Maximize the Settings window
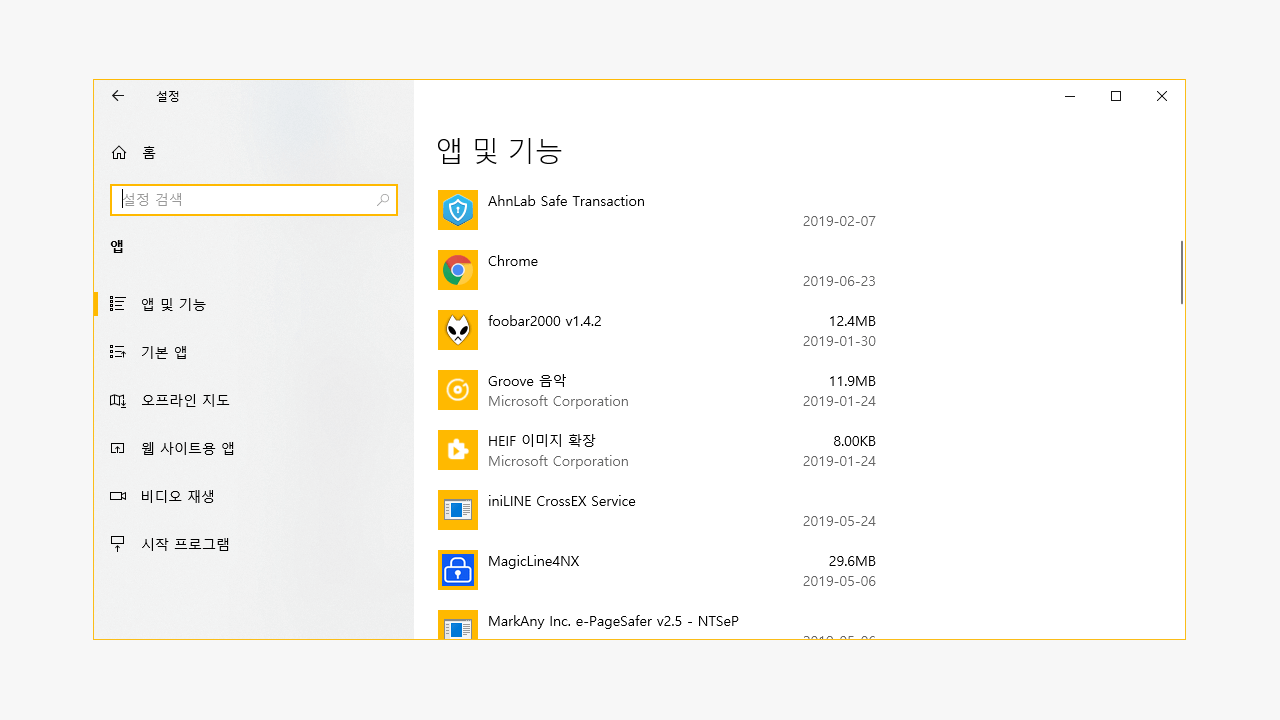This screenshot has width=1280, height=720. tap(1116, 96)
